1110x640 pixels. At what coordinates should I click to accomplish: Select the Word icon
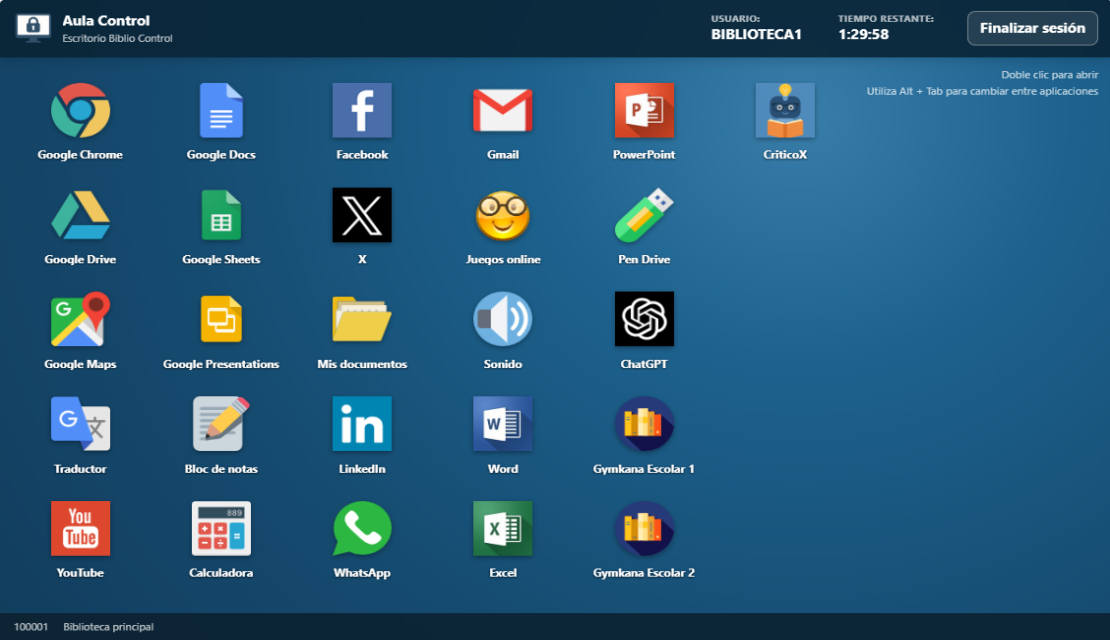(x=503, y=423)
